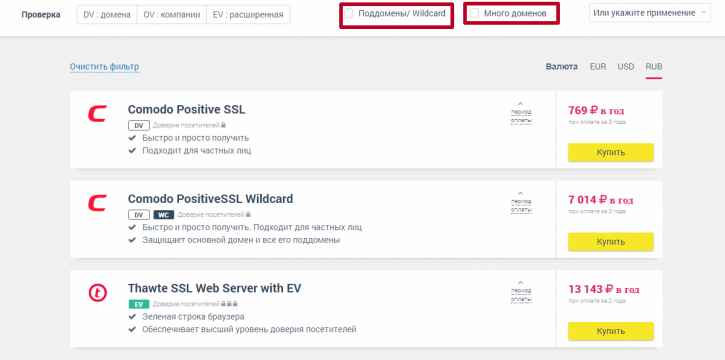This screenshot has height=360, width=725.
Task: Click the Comodo logo of PositiveSSL Wildcard
Action: point(97,203)
